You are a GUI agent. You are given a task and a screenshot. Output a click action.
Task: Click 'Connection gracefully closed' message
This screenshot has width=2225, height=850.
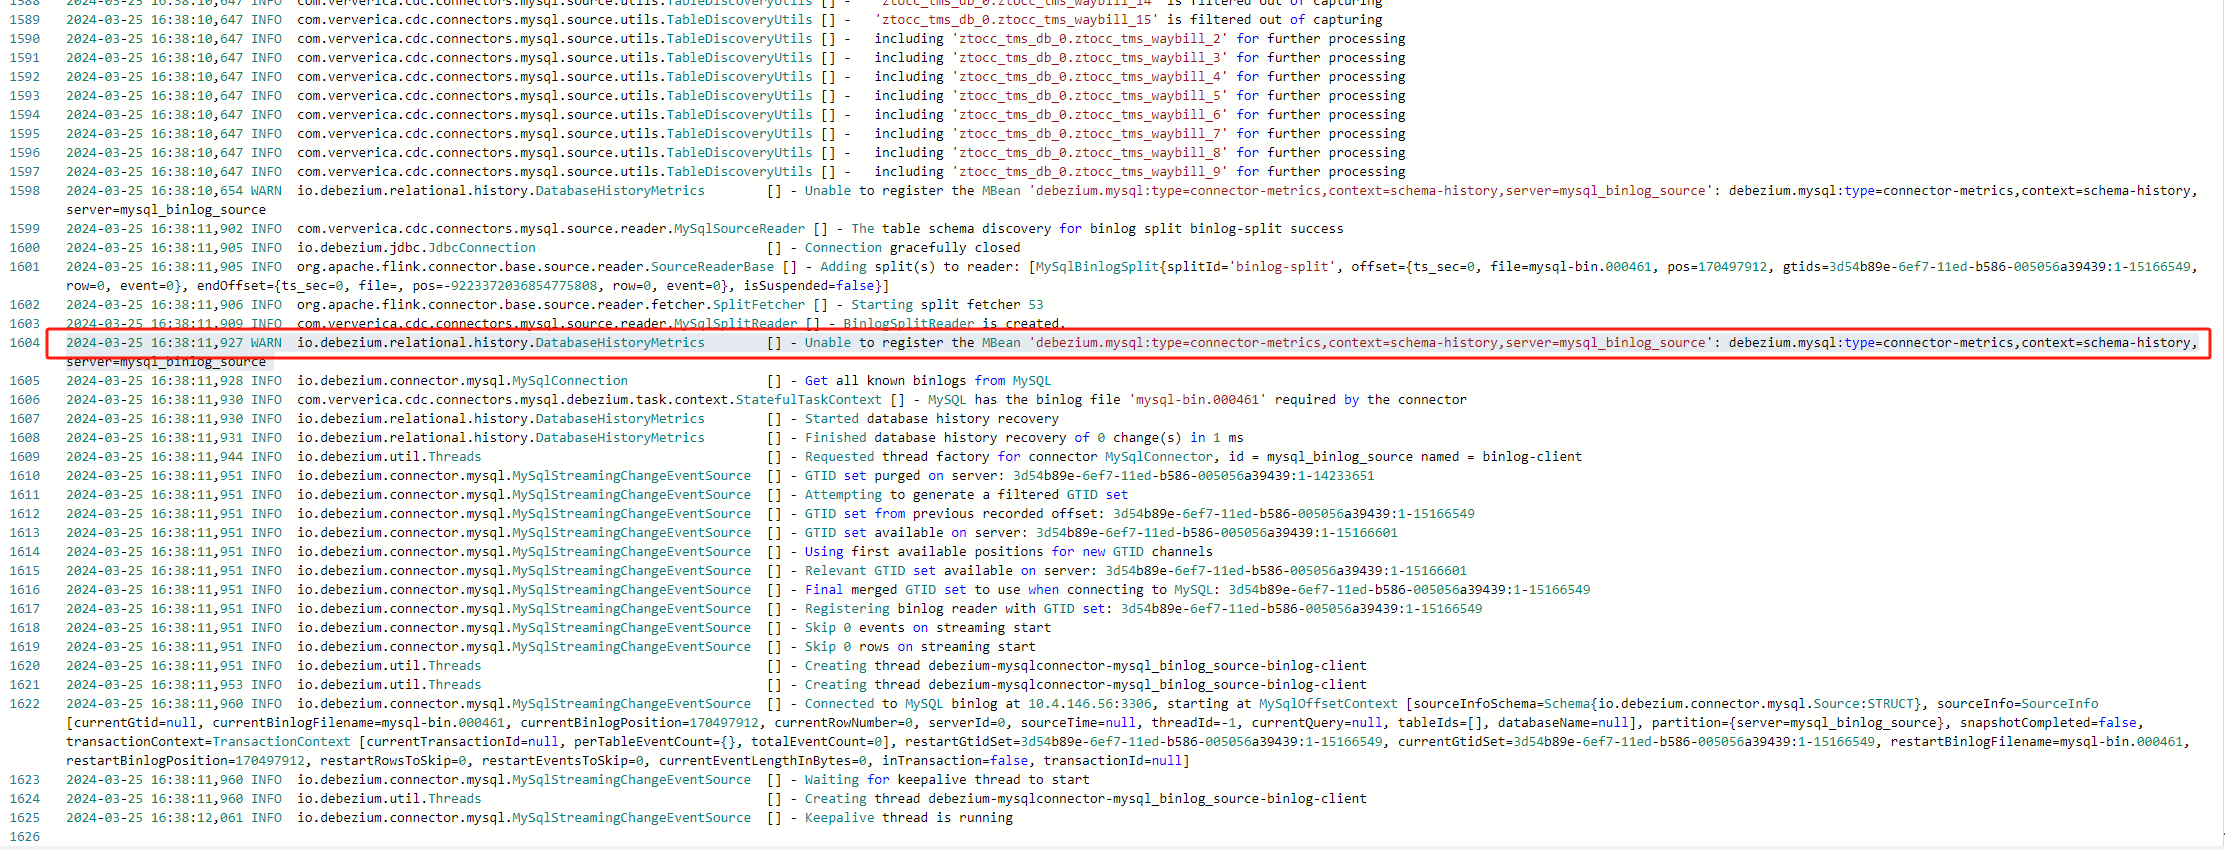(x=913, y=248)
